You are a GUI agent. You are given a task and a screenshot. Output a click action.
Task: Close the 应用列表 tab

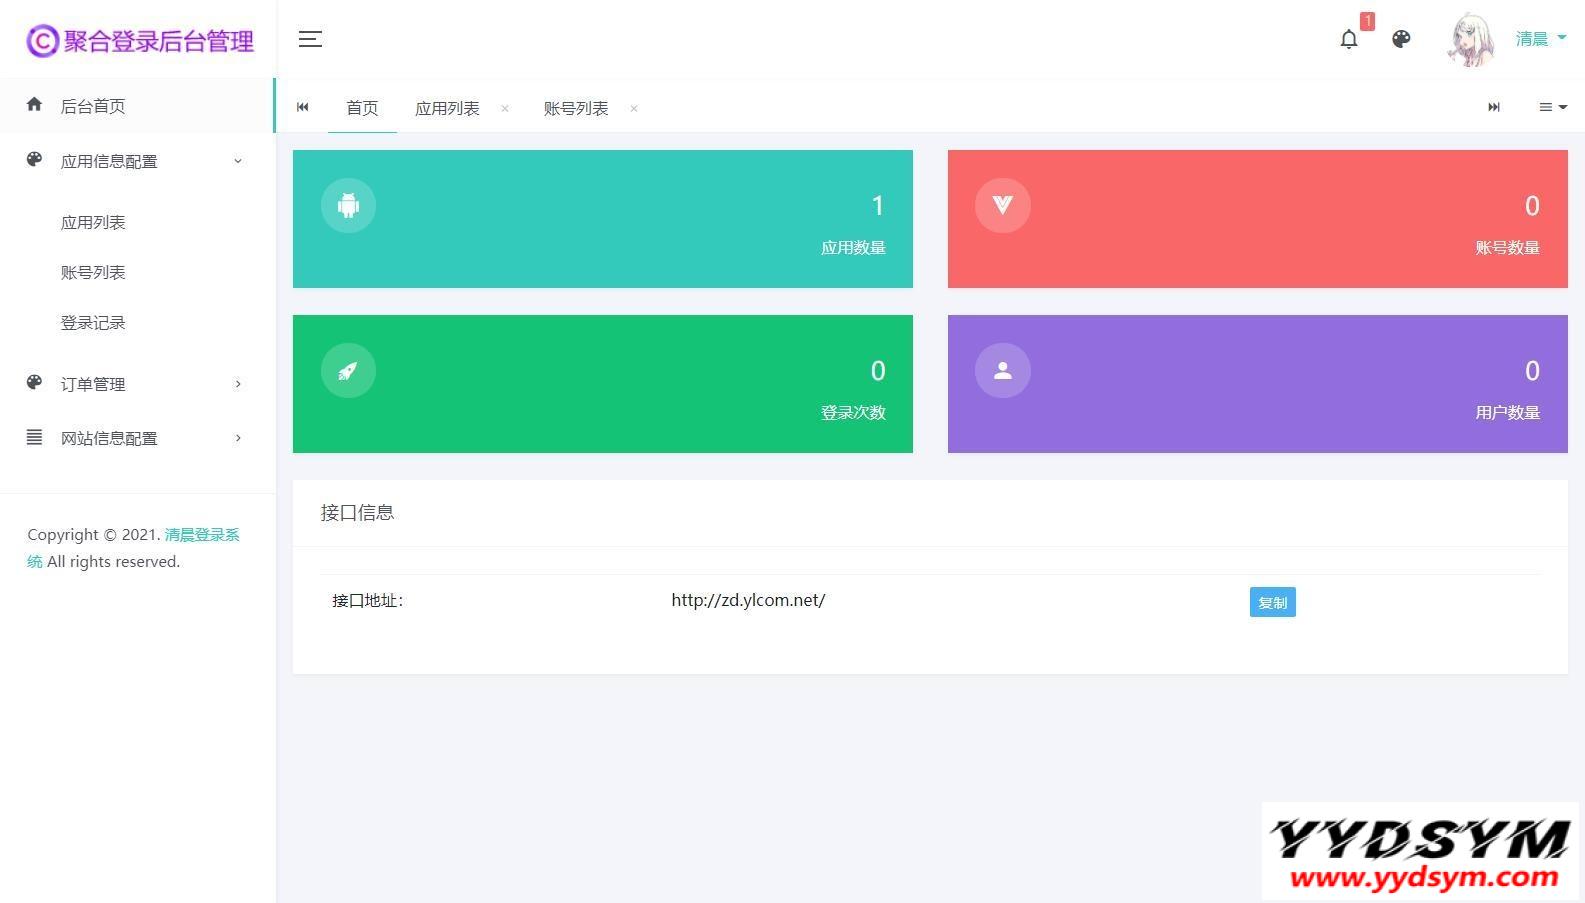pyautogui.click(x=505, y=108)
